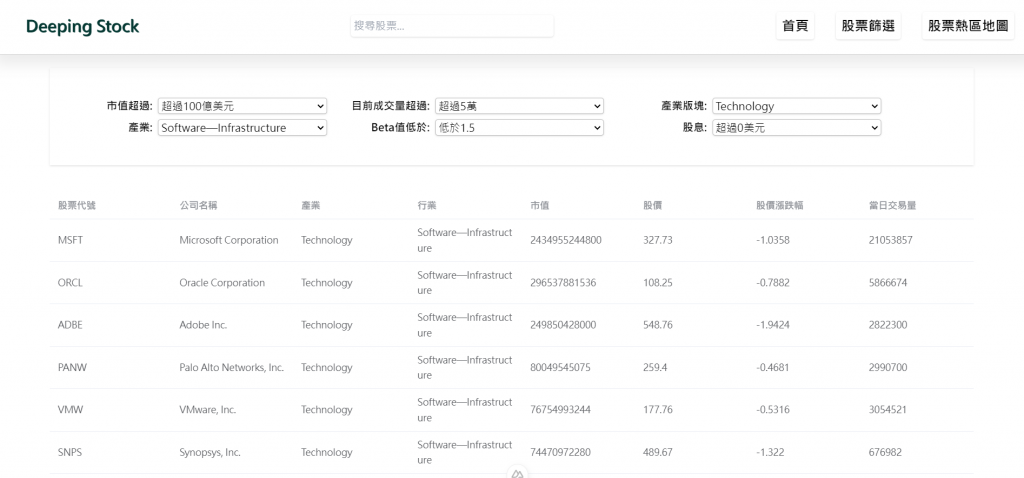Click stock price 108.25

(658, 283)
